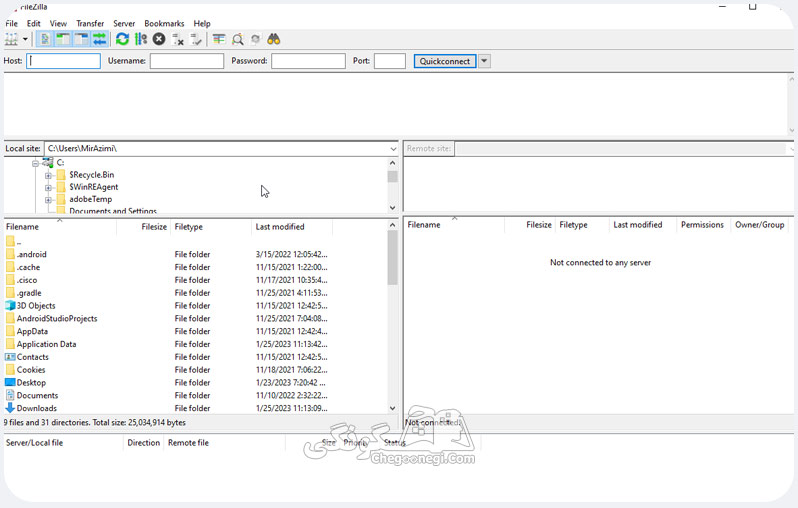
Task: Sort local files by Filetype column
Action: tap(211, 227)
